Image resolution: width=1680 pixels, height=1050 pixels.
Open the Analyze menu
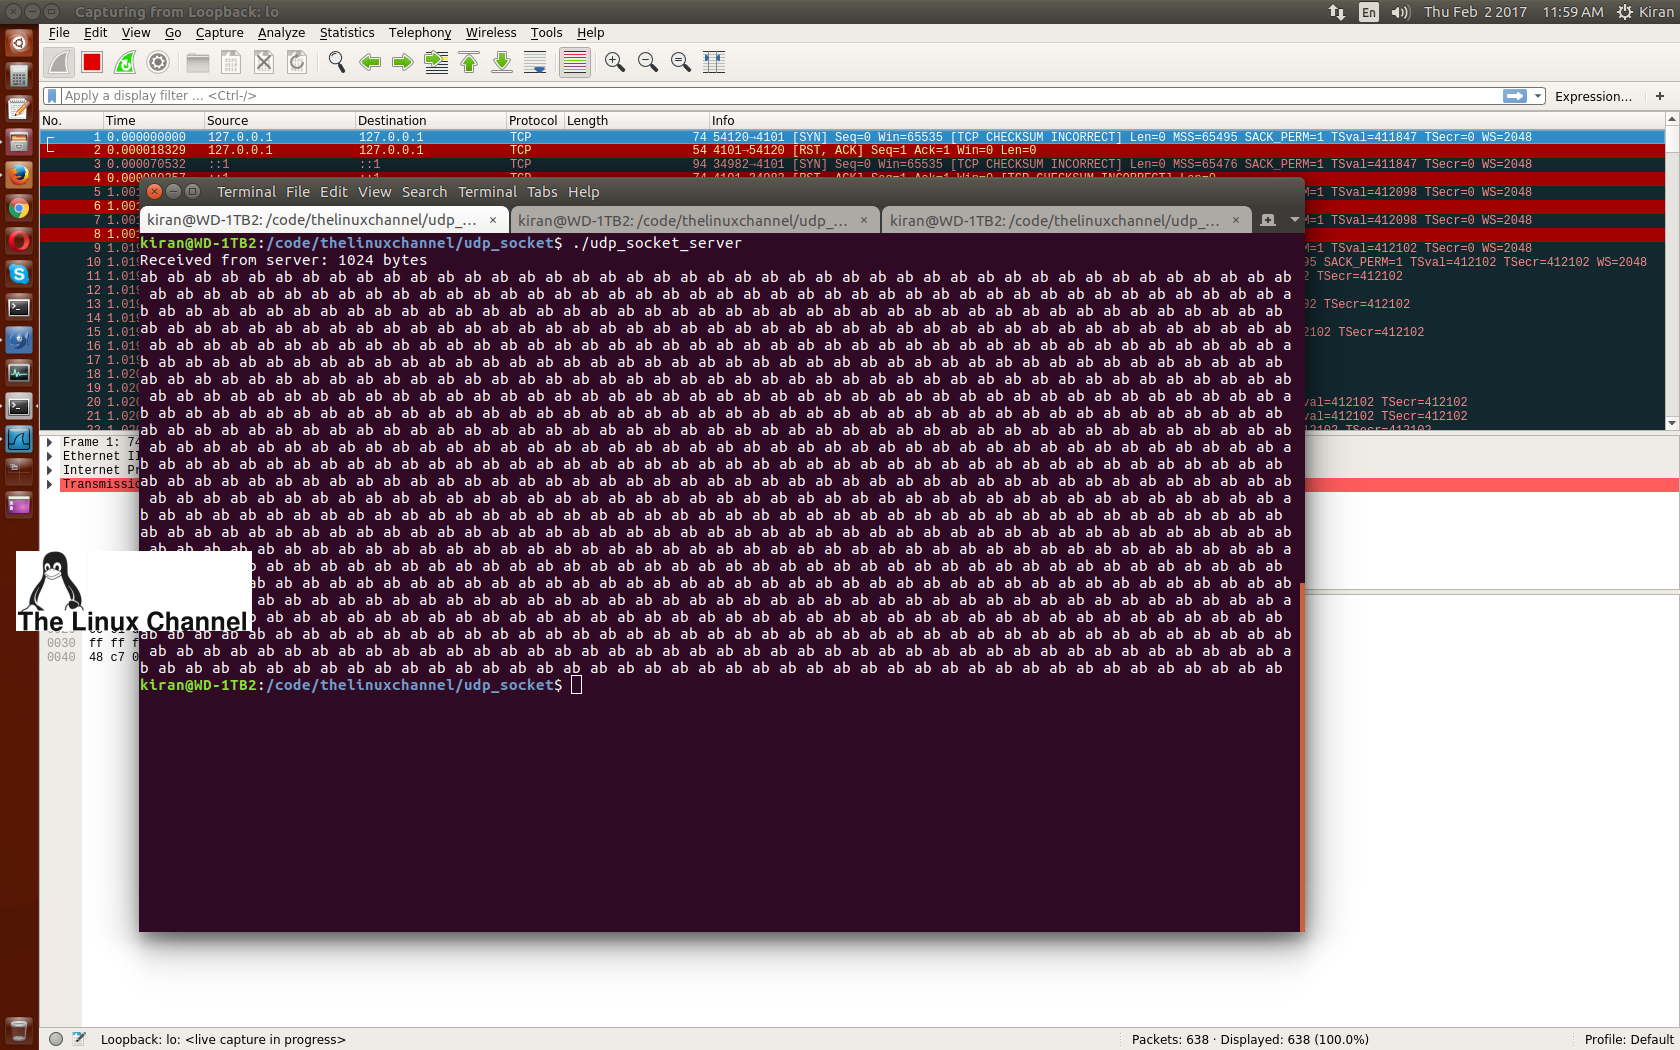(281, 32)
